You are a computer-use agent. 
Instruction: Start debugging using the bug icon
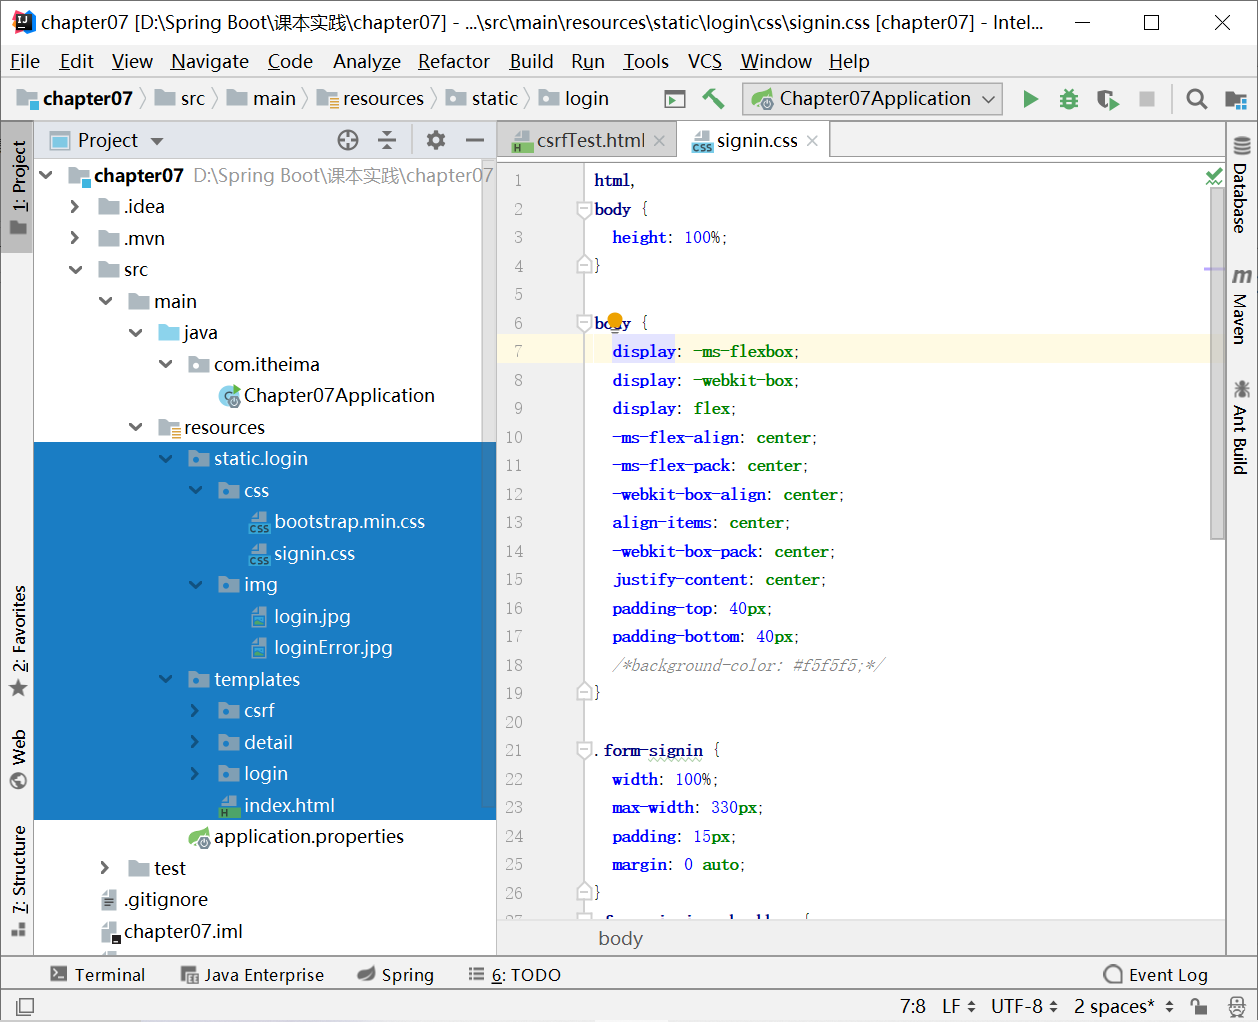pos(1068,99)
